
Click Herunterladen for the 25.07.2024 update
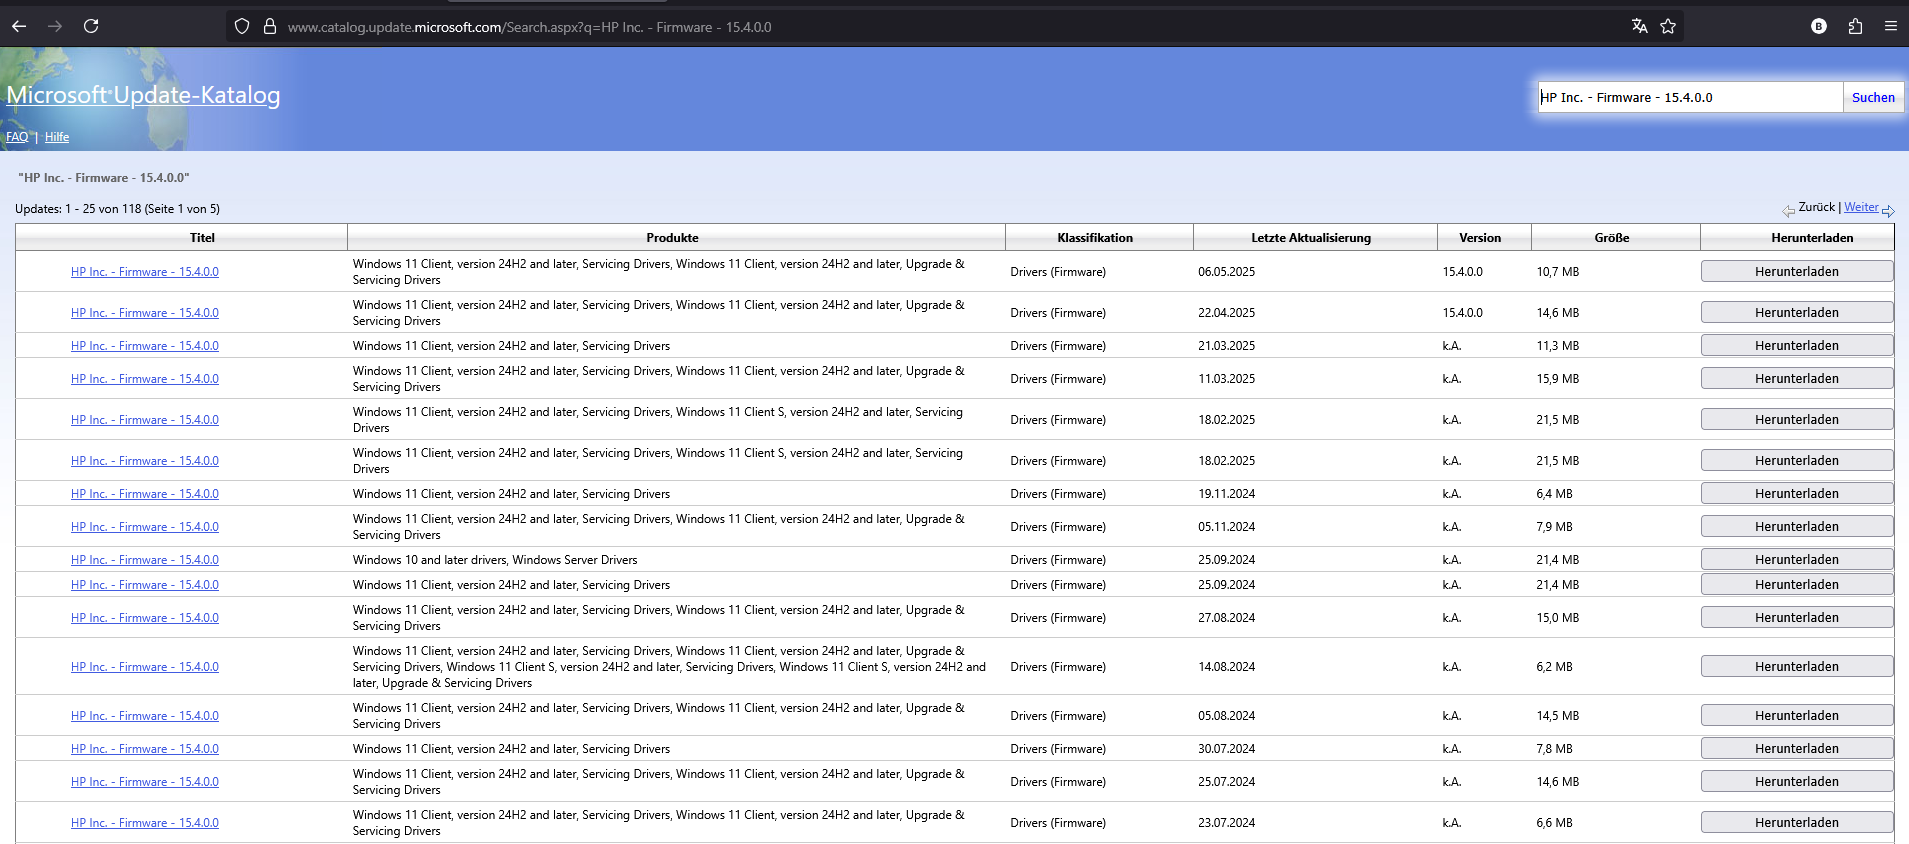tap(1796, 782)
